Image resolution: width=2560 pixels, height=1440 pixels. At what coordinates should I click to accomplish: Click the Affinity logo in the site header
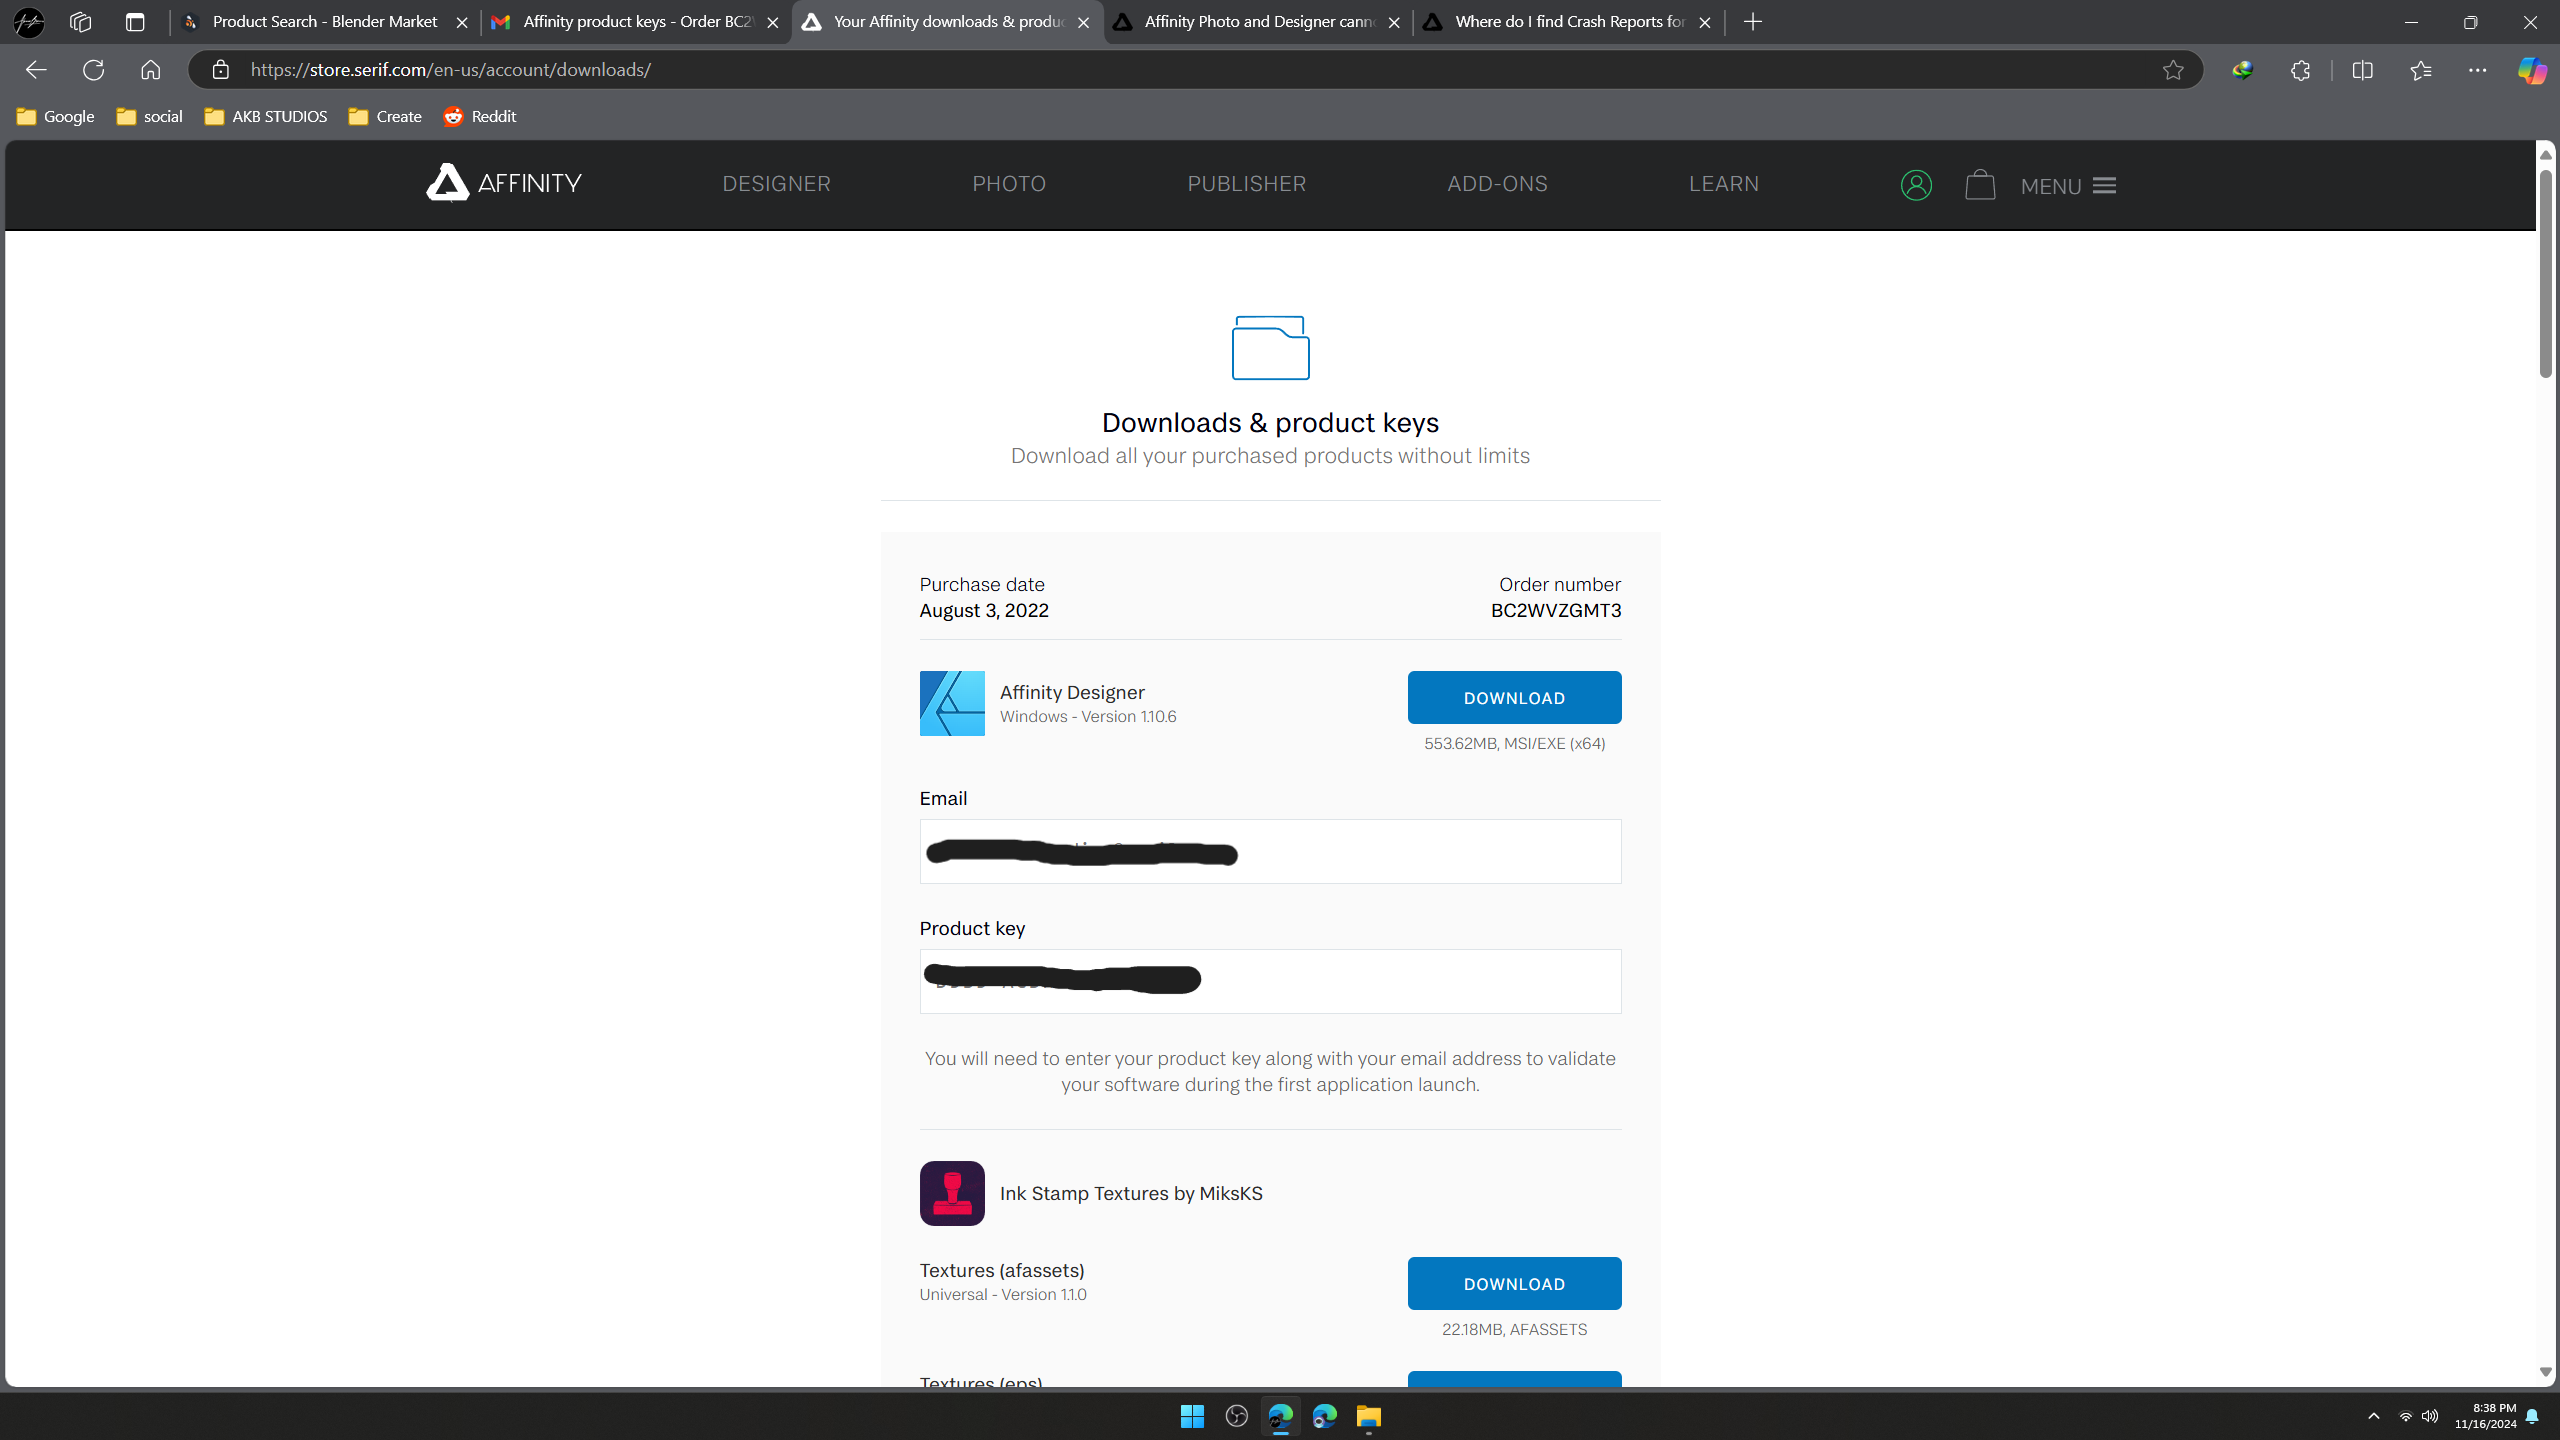click(504, 183)
